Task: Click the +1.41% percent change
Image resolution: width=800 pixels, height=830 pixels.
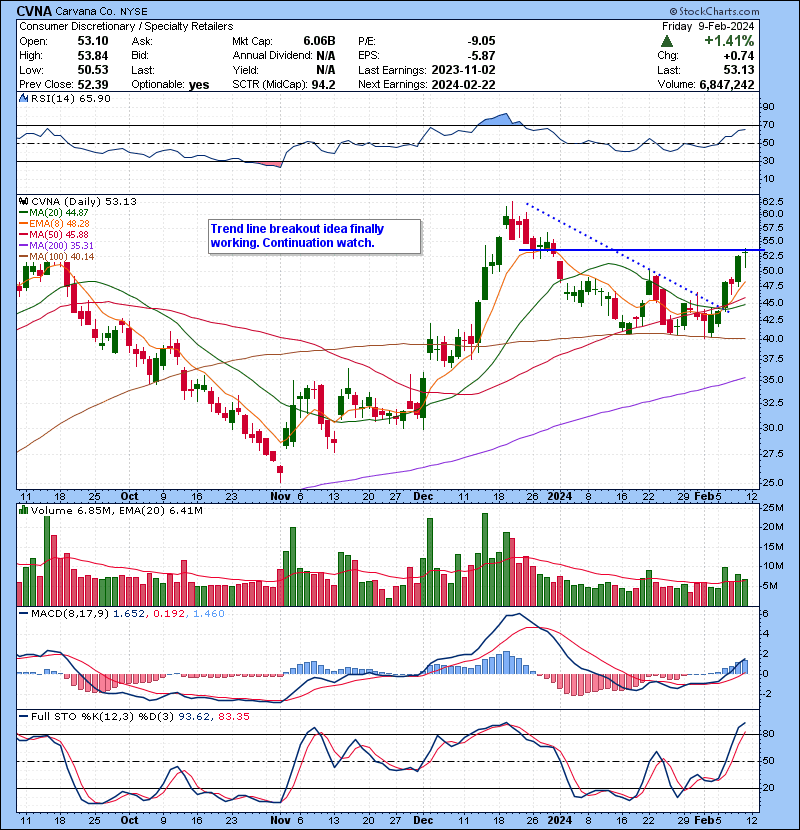Action: click(729, 41)
